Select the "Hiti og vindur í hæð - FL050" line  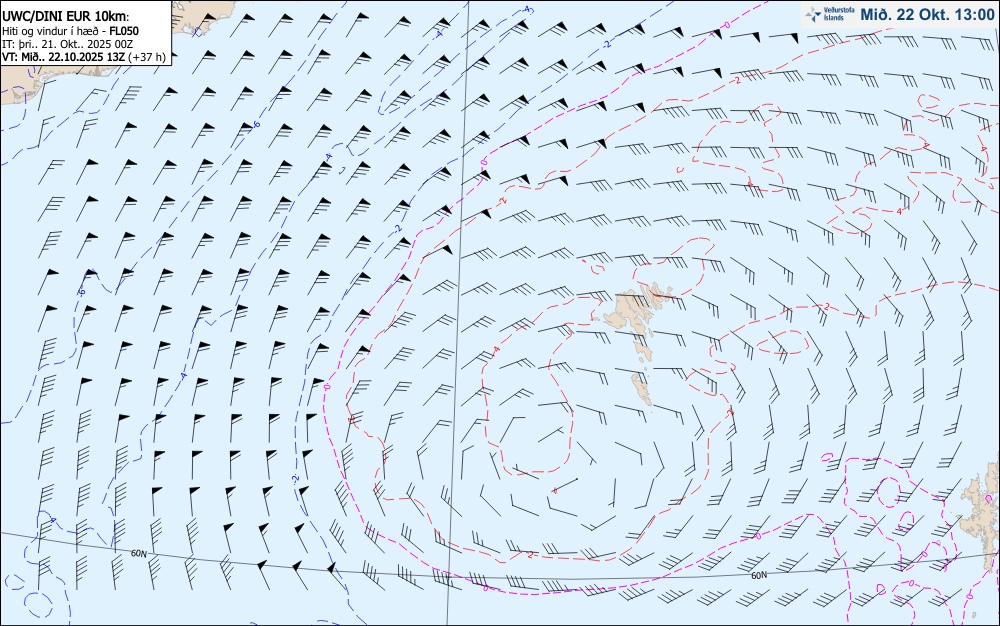[x=70, y=31]
